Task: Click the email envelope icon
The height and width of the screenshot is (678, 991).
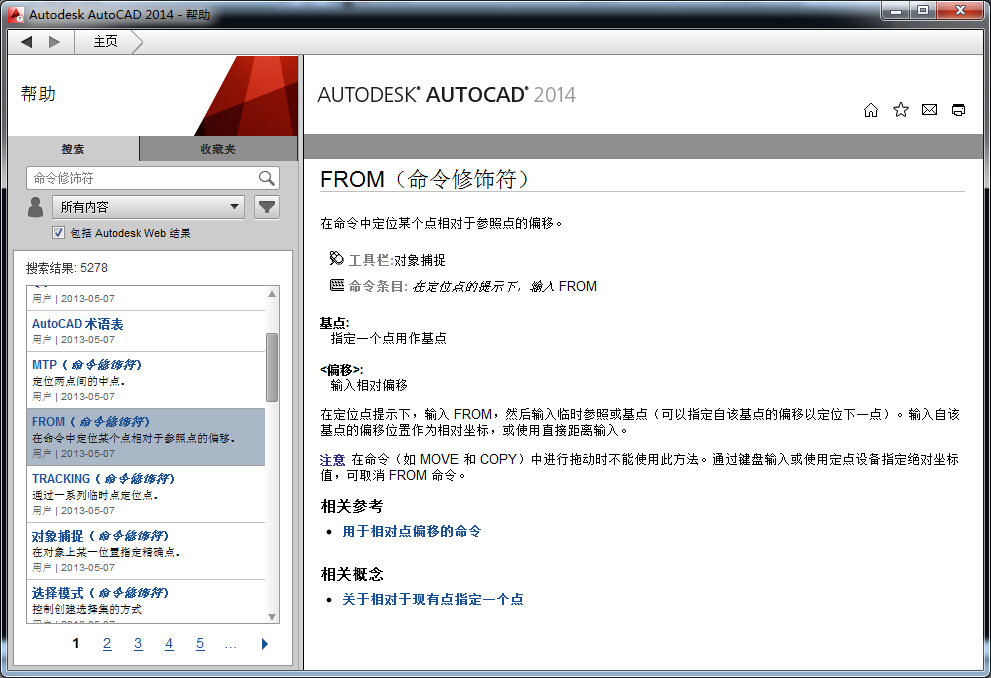Action: 929,110
